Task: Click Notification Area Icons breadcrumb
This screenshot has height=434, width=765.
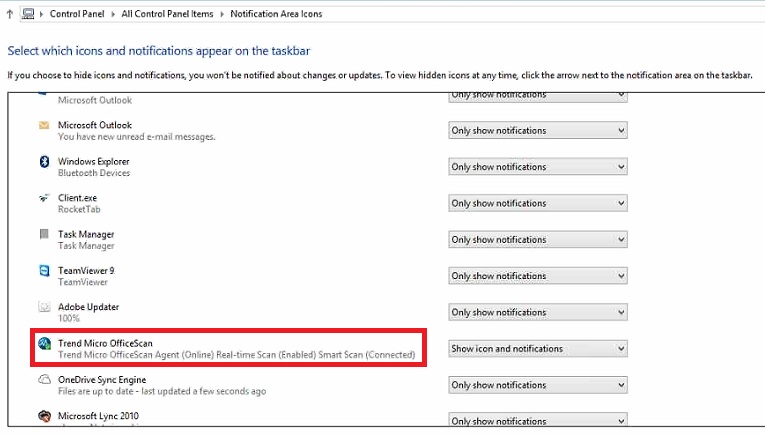Action: (276, 14)
